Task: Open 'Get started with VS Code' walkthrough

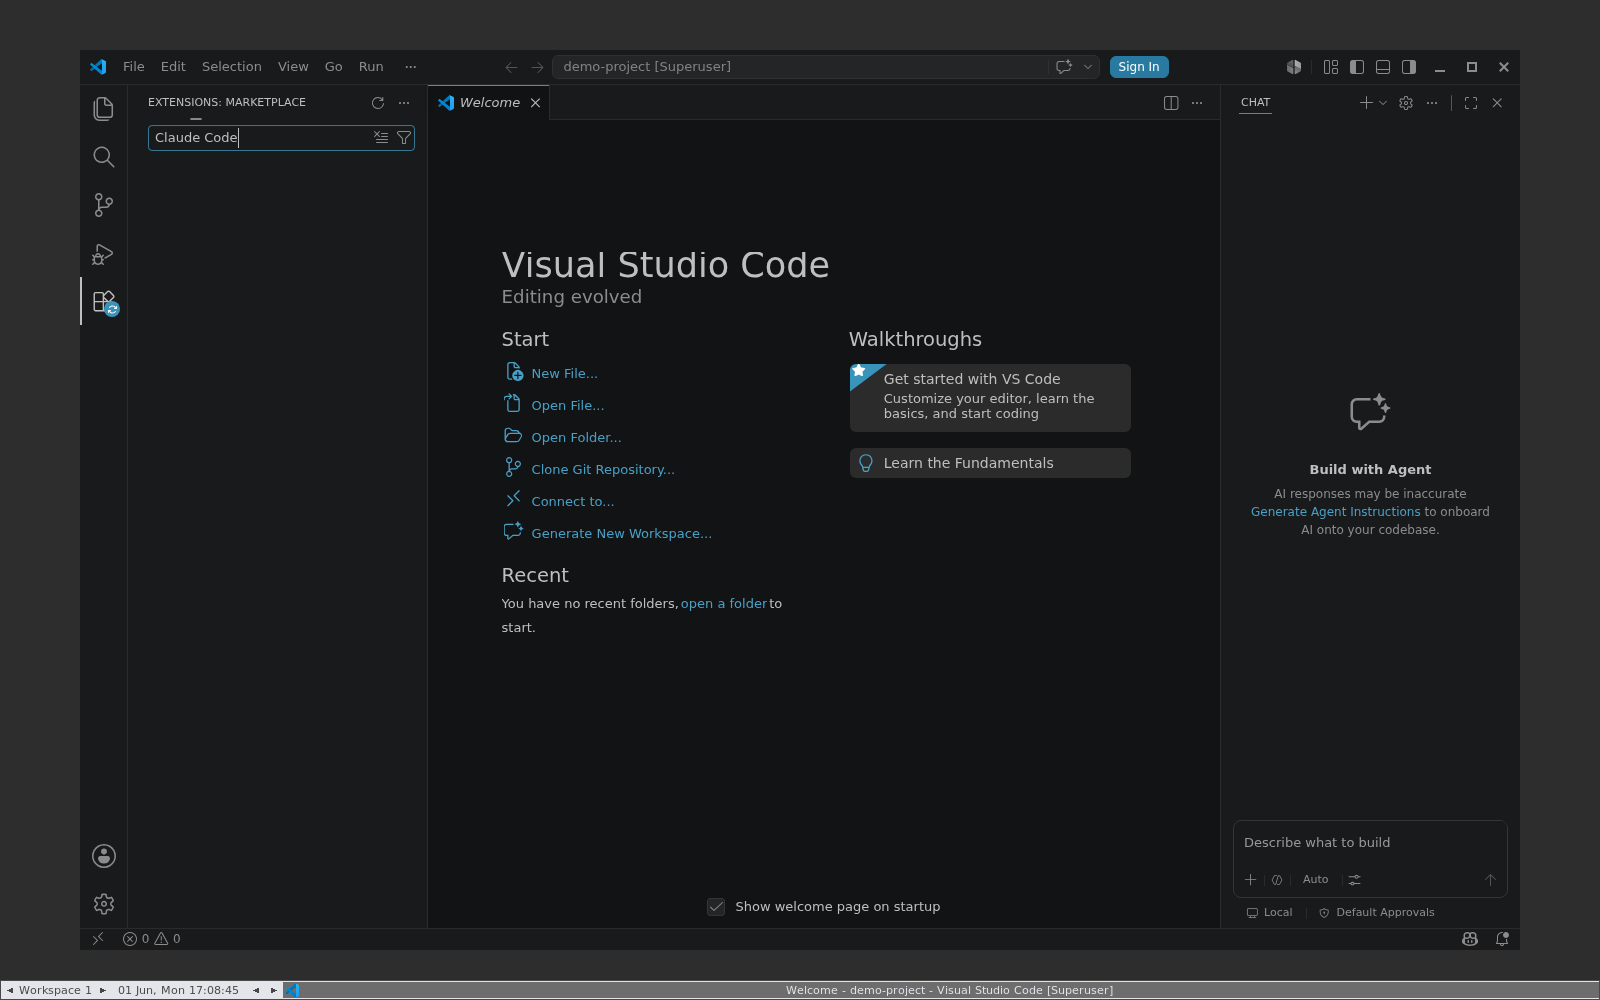Action: [990, 398]
